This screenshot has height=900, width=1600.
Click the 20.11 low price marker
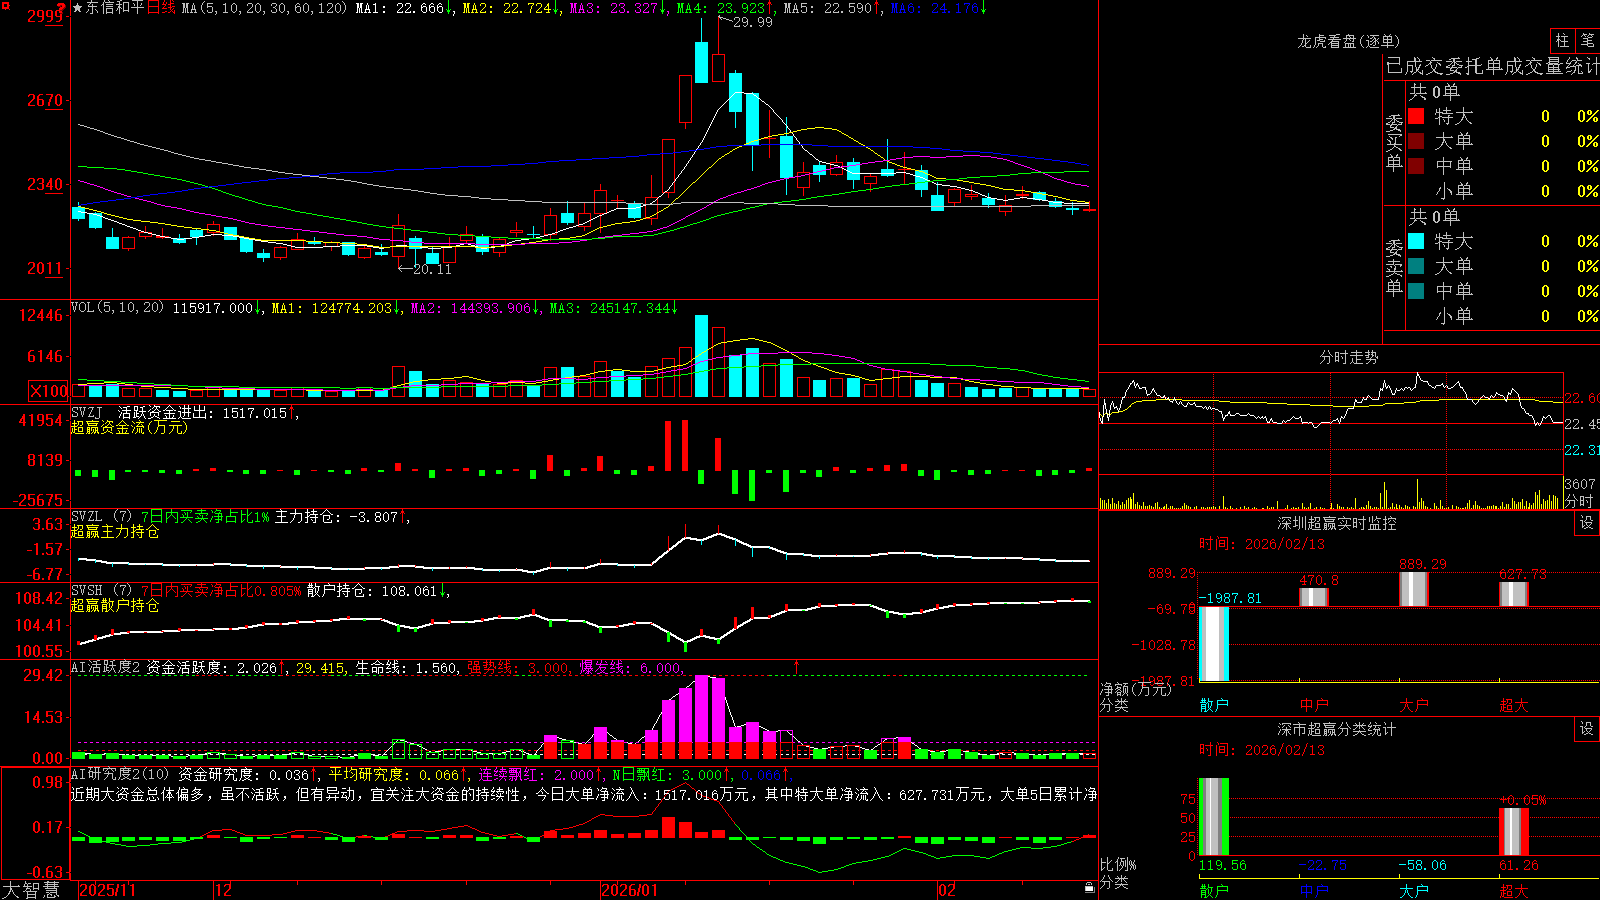click(432, 269)
